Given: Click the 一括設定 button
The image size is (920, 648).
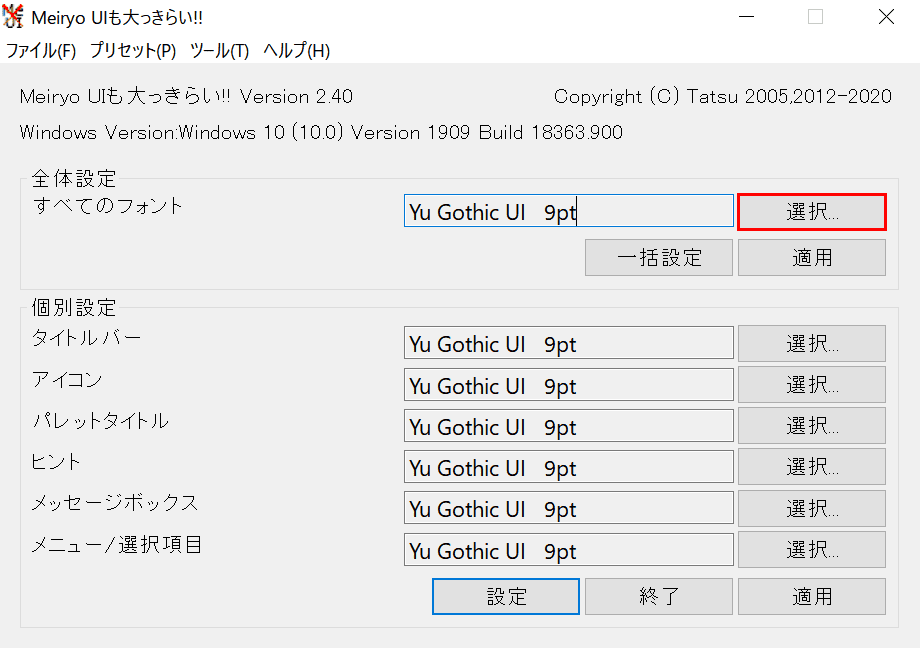Looking at the screenshot, I should tap(659, 257).
